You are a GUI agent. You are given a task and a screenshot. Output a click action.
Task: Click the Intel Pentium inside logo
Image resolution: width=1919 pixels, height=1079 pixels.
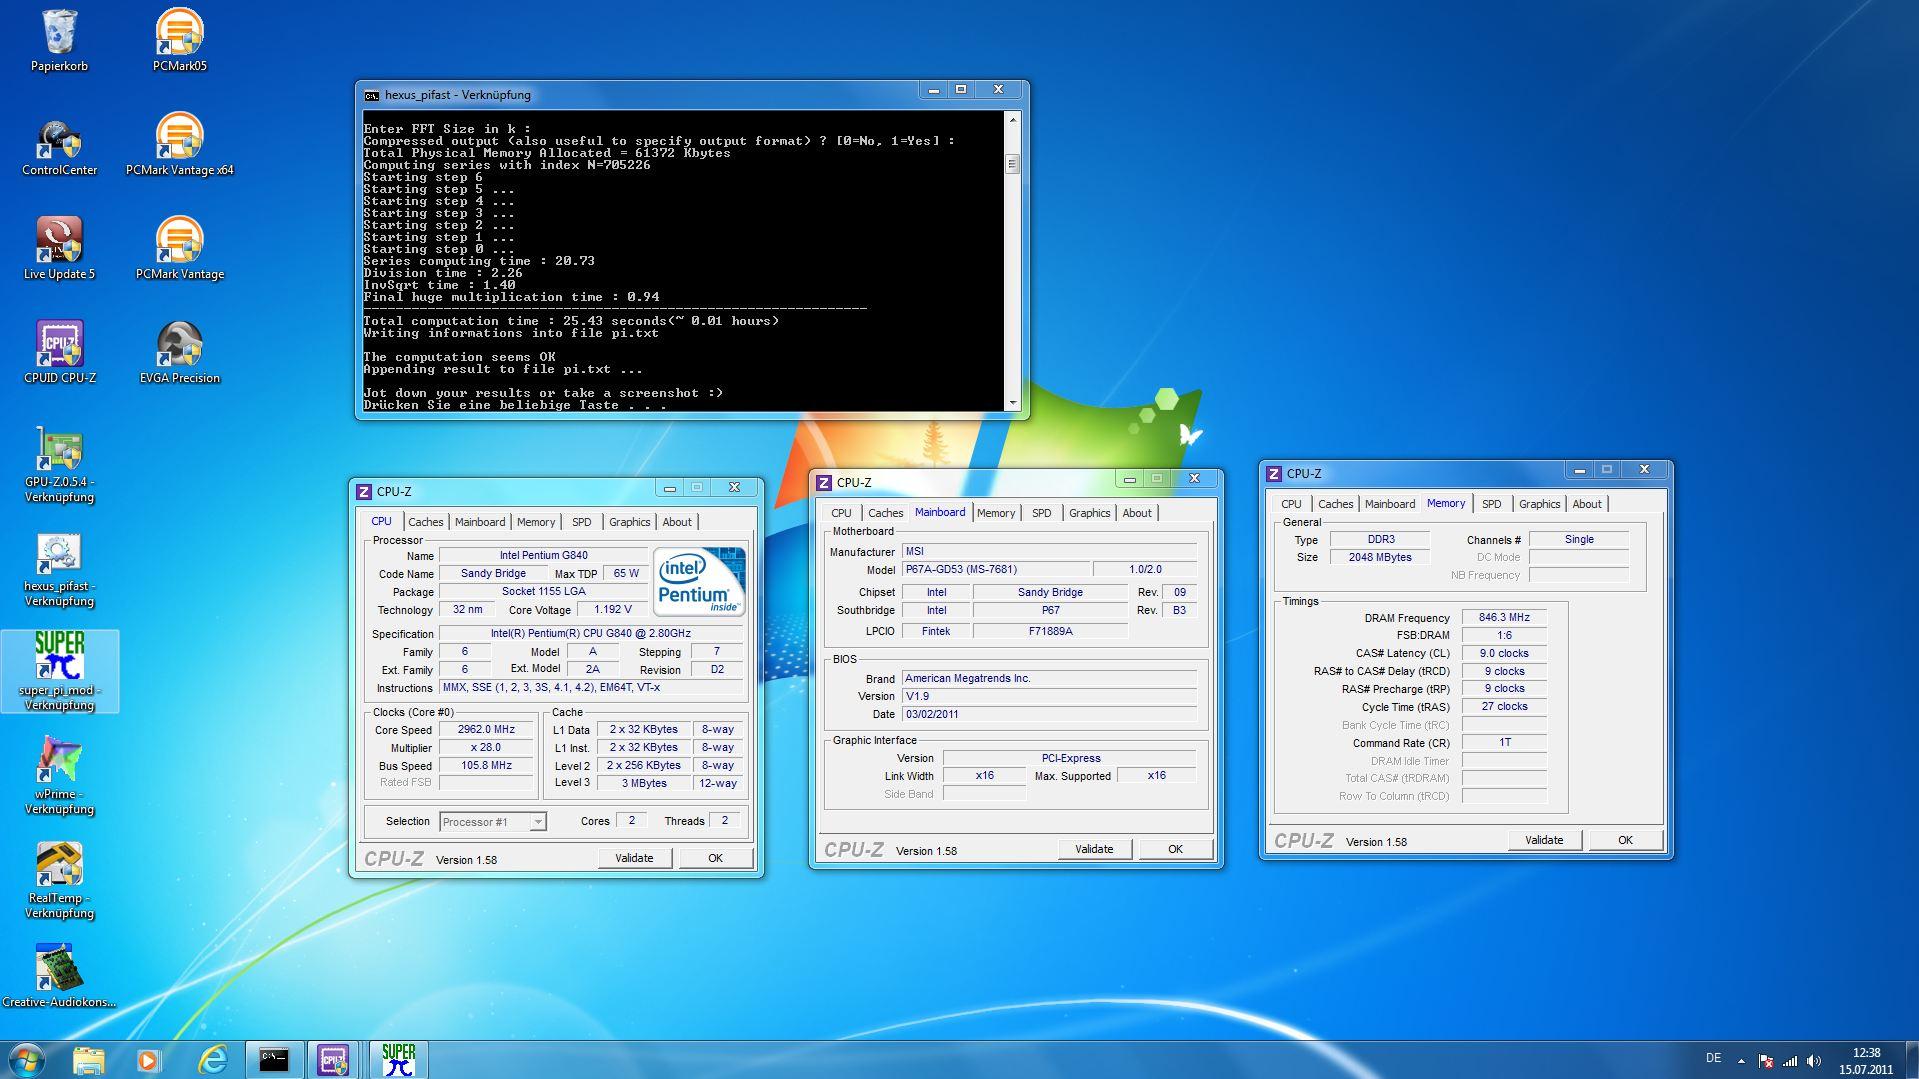[x=699, y=581]
